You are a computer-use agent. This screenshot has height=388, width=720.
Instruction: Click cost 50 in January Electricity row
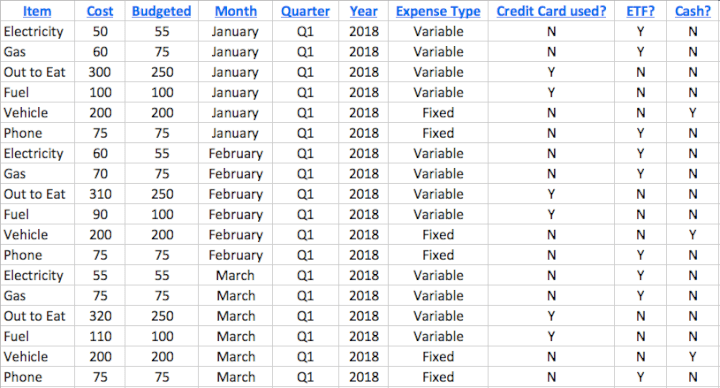point(100,31)
